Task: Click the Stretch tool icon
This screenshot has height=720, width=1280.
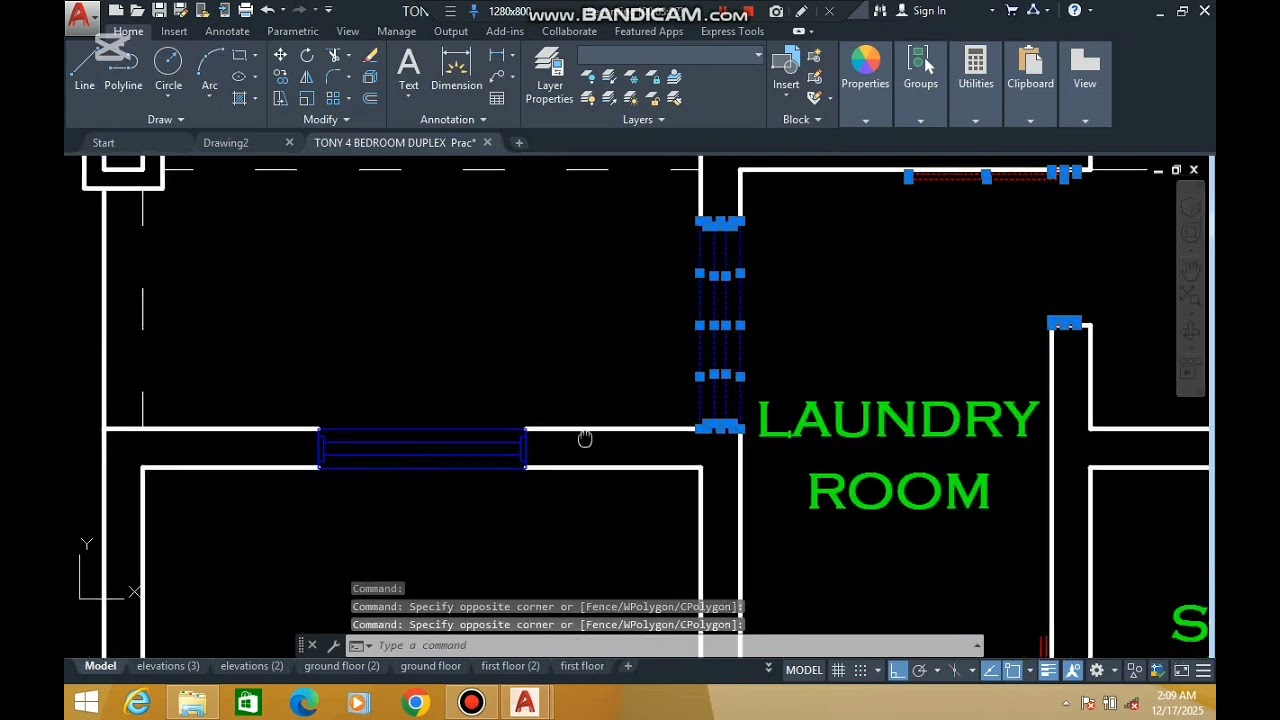Action: [x=280, y=98]
